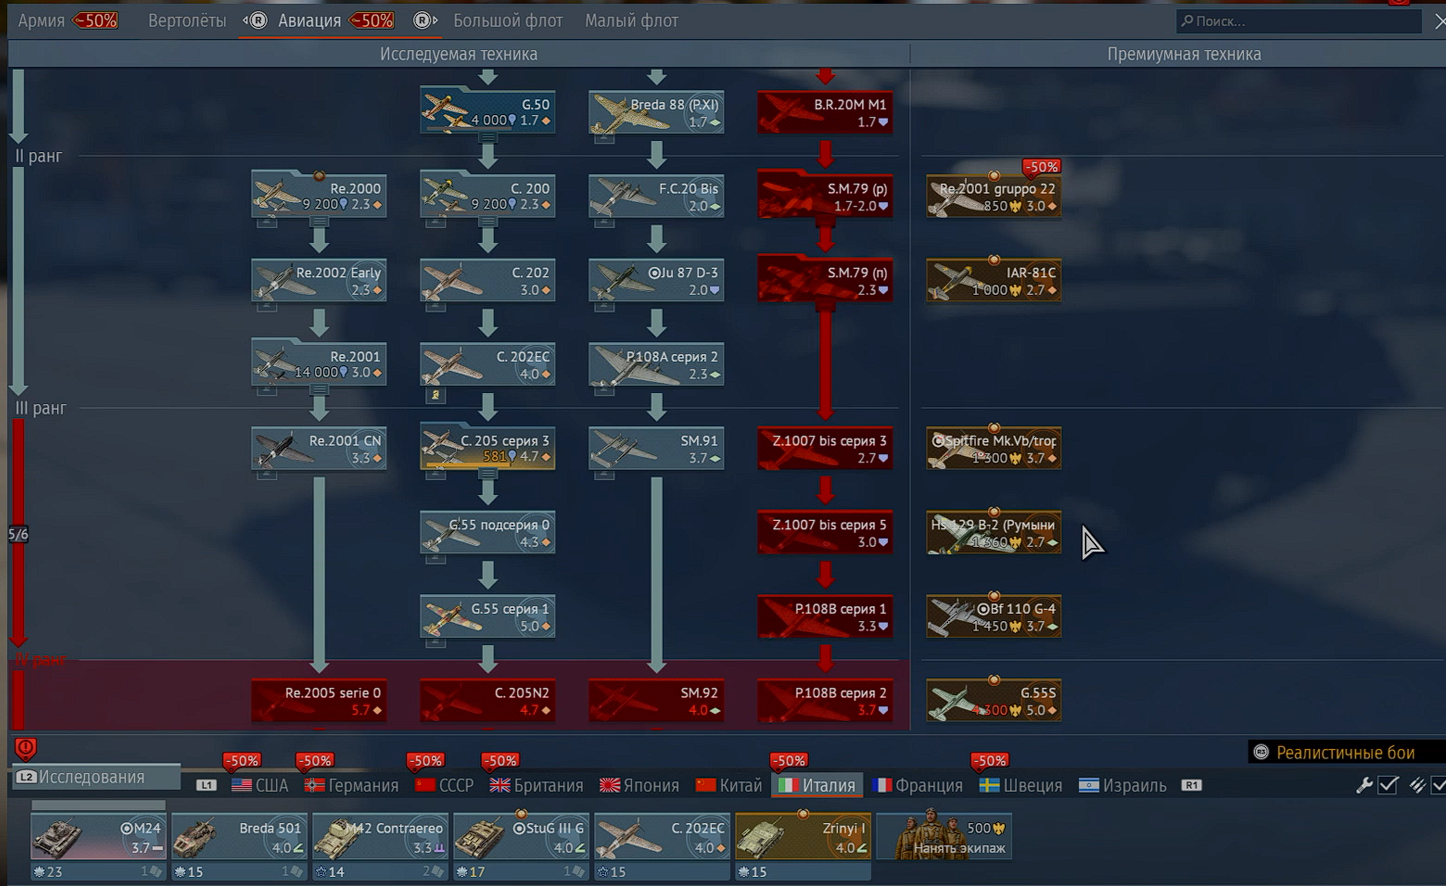Image resolution: width=1446 pixels, height=886 pixels.
Task: Select the G.55 подсерия 0 fighter
Action: 488,533
